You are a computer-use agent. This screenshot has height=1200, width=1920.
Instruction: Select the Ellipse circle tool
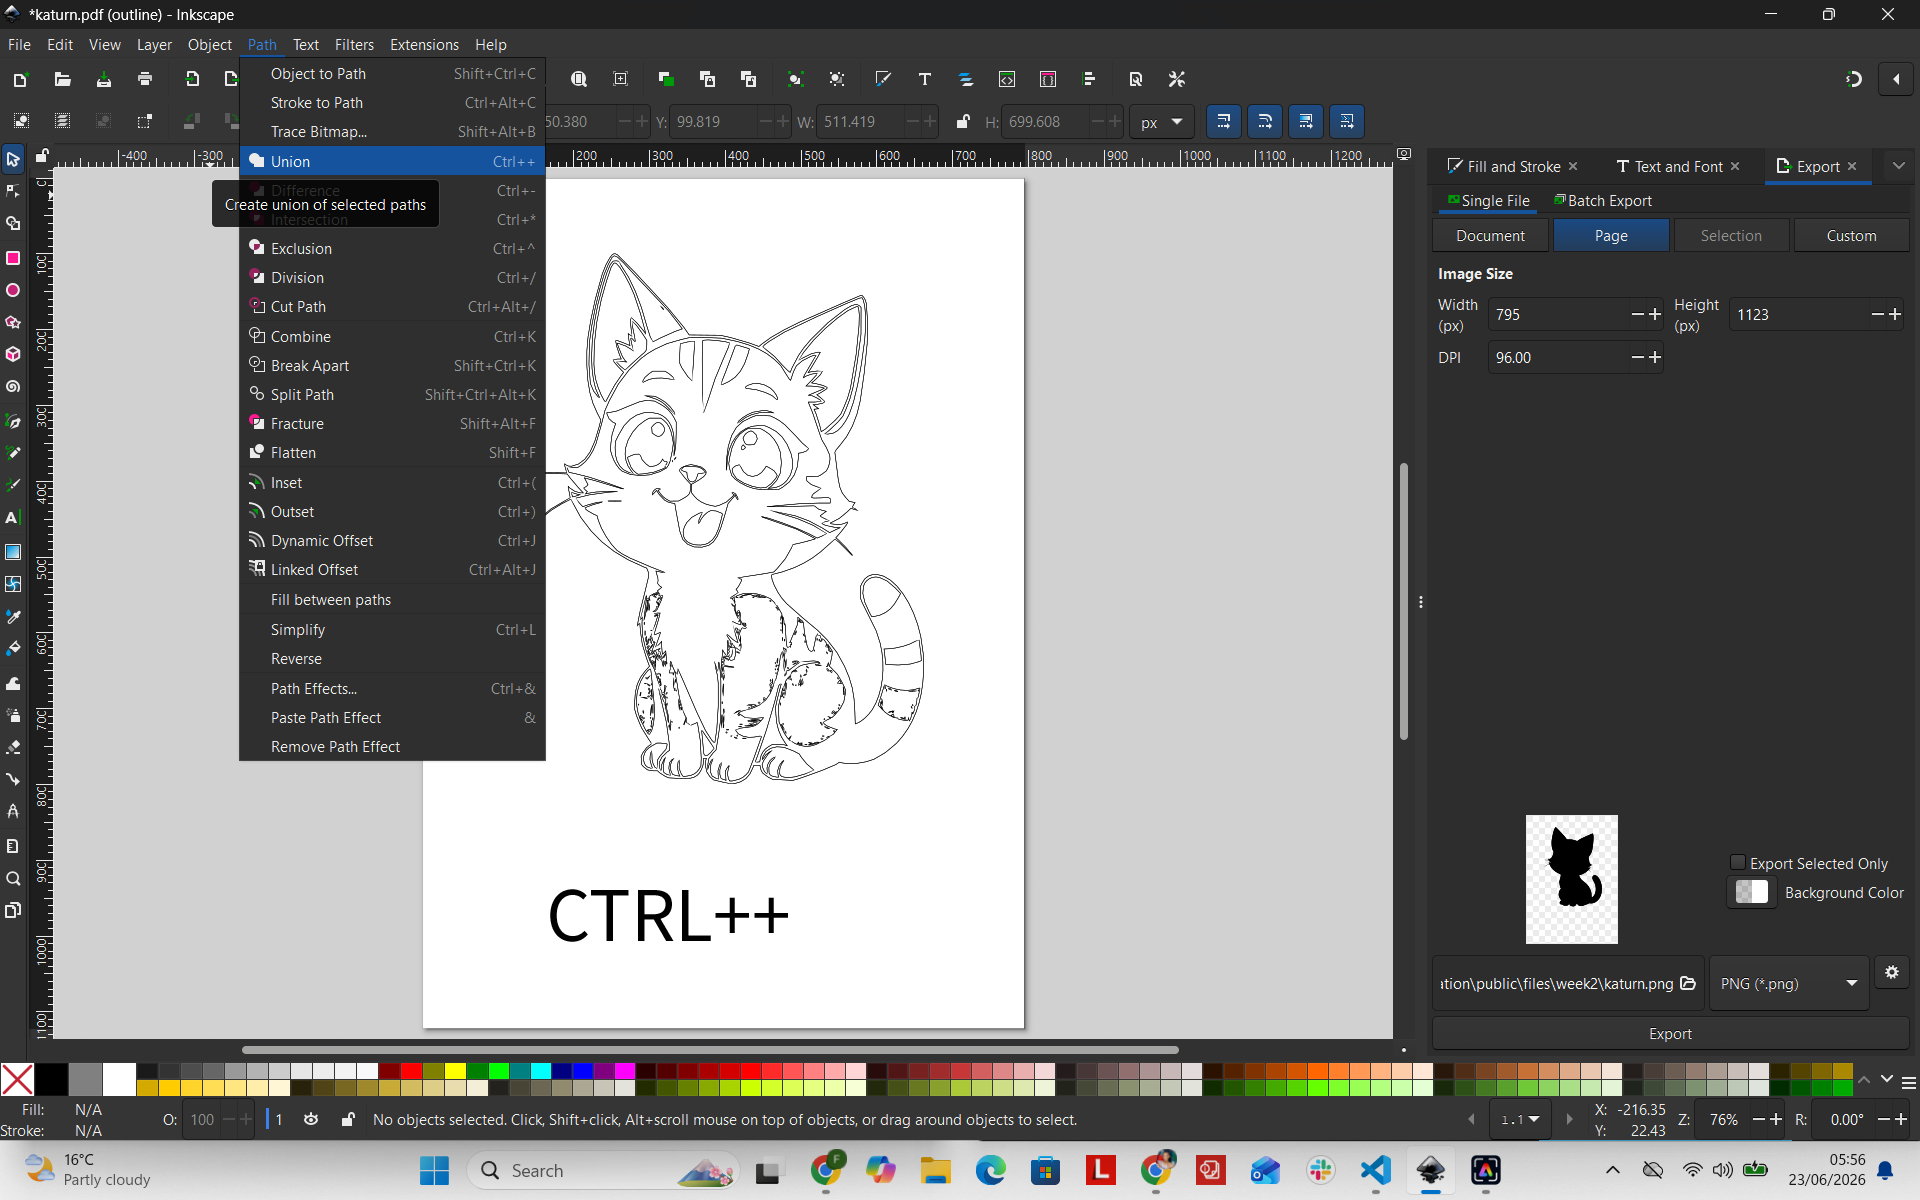click(x=13, y=290)
